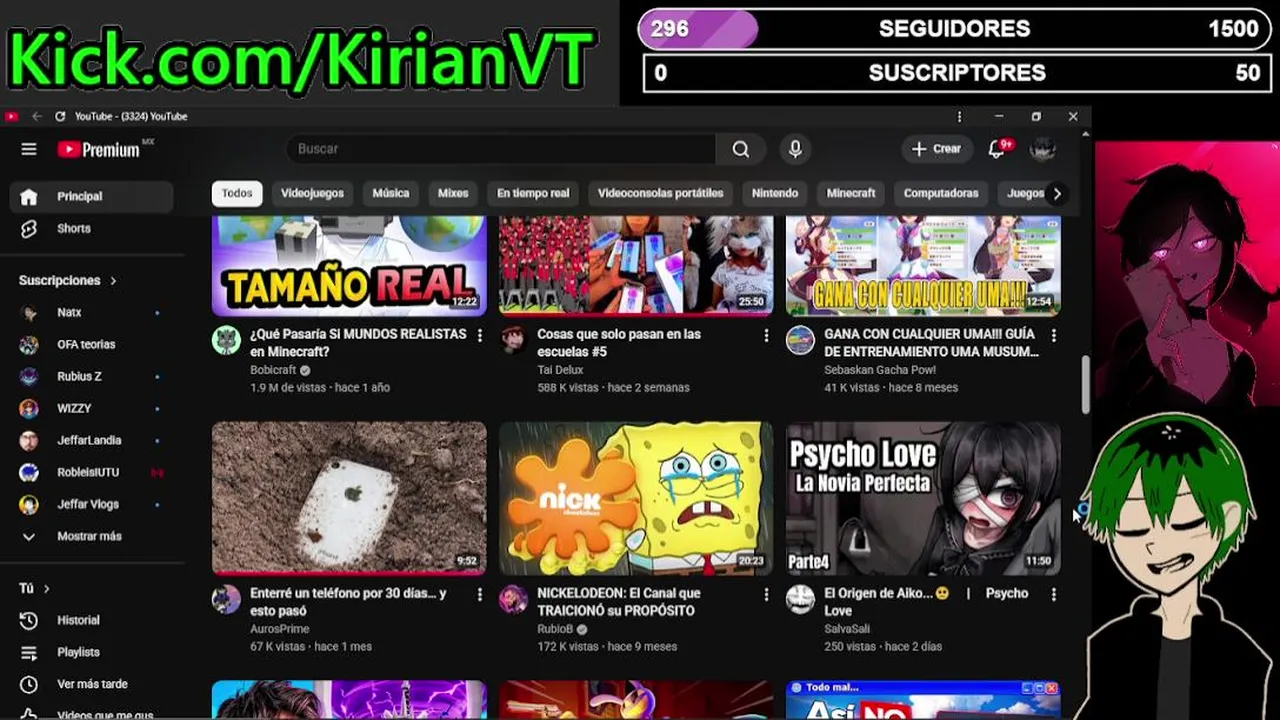
Task: Open AurosPrime channel avatar
Action: tap(226, 599)
